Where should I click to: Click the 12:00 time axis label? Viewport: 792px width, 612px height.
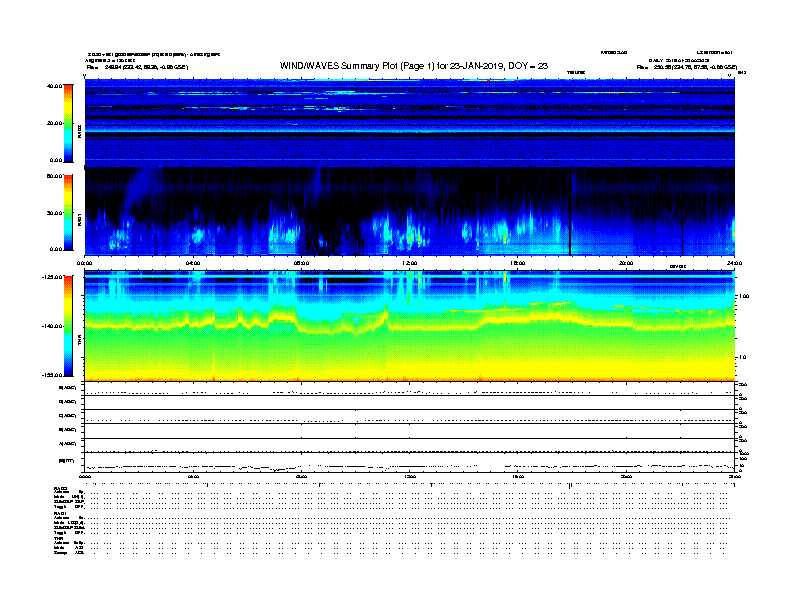coord(409,263)
